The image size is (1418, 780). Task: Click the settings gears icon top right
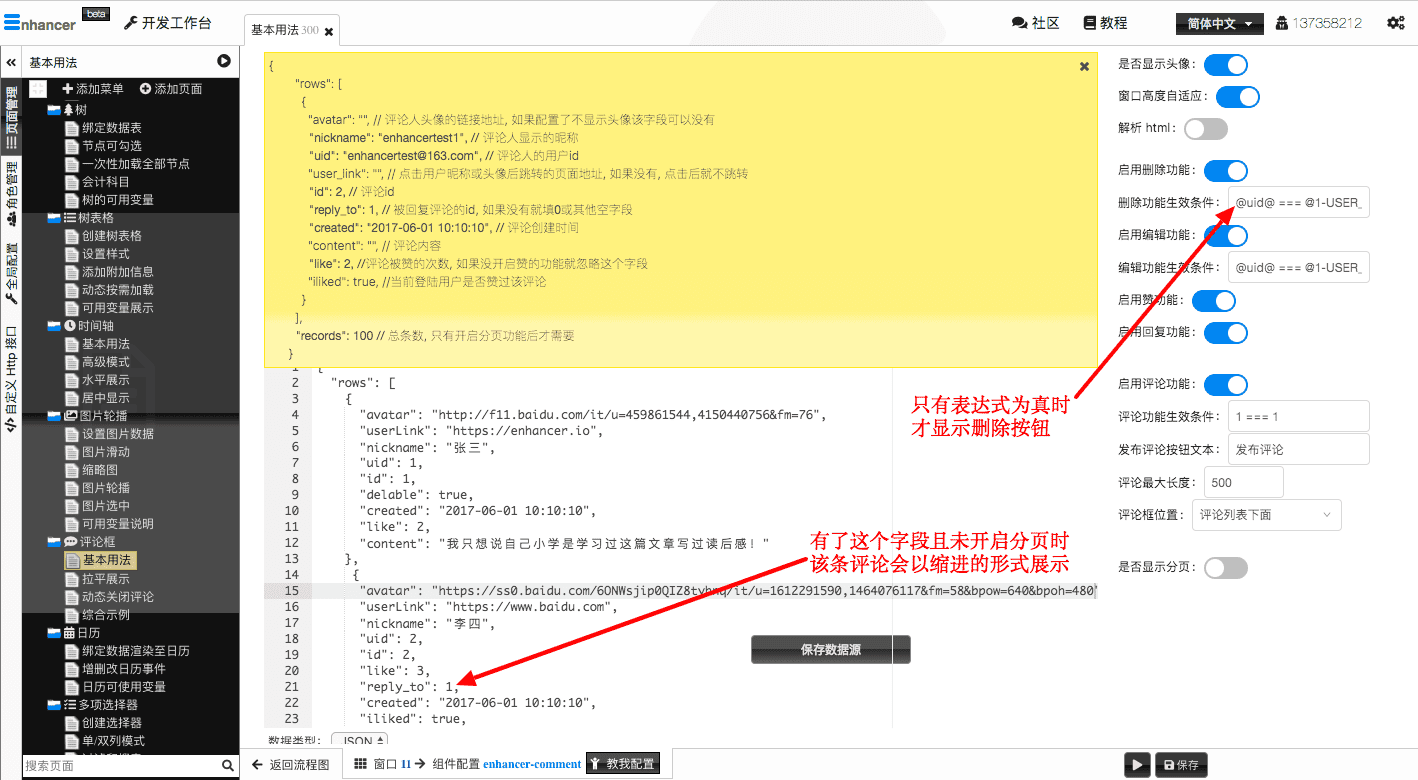(x=1395, y=23)
